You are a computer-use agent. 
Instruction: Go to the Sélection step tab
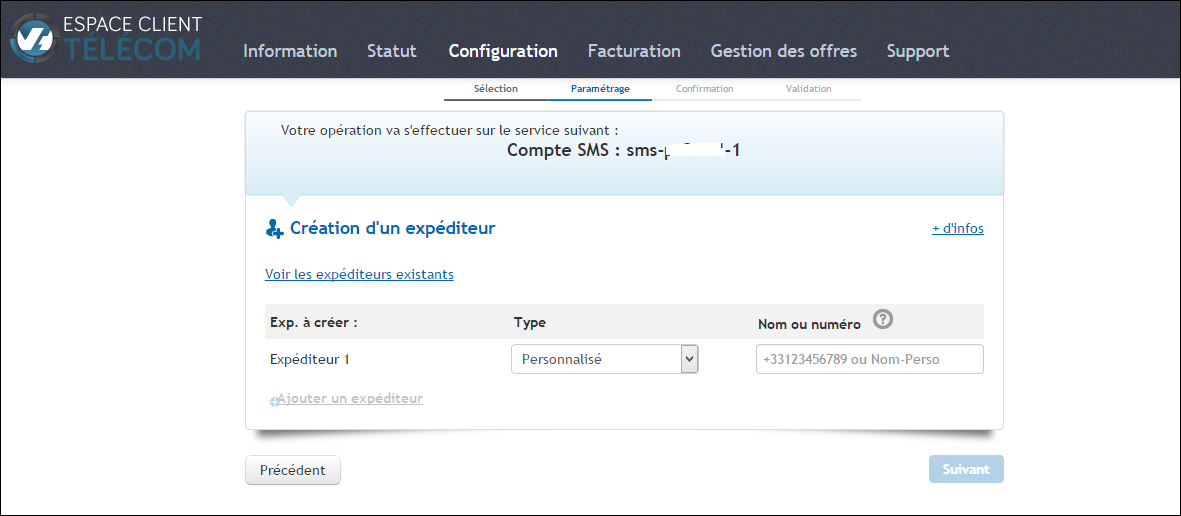(x=496, y=89)
